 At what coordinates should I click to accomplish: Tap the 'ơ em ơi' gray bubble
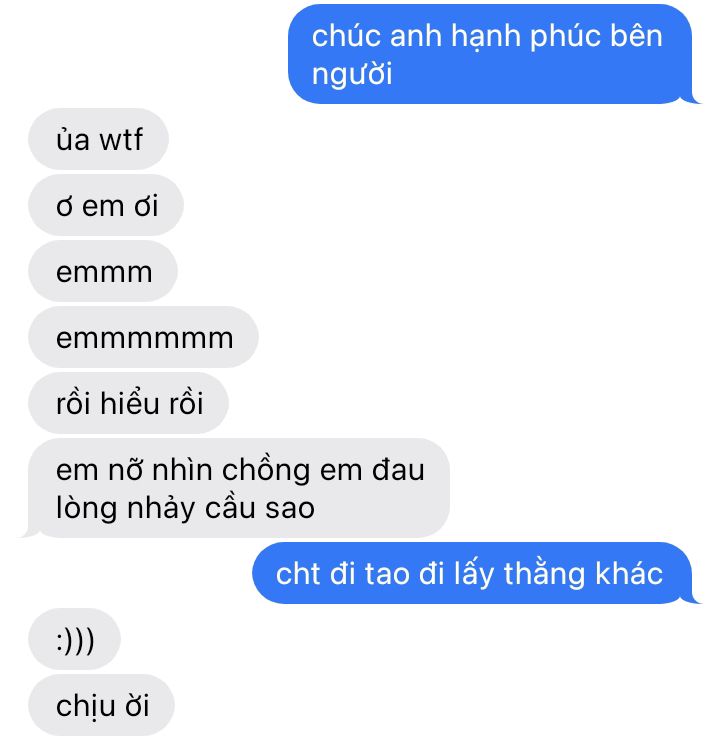[x=106, y=206]
